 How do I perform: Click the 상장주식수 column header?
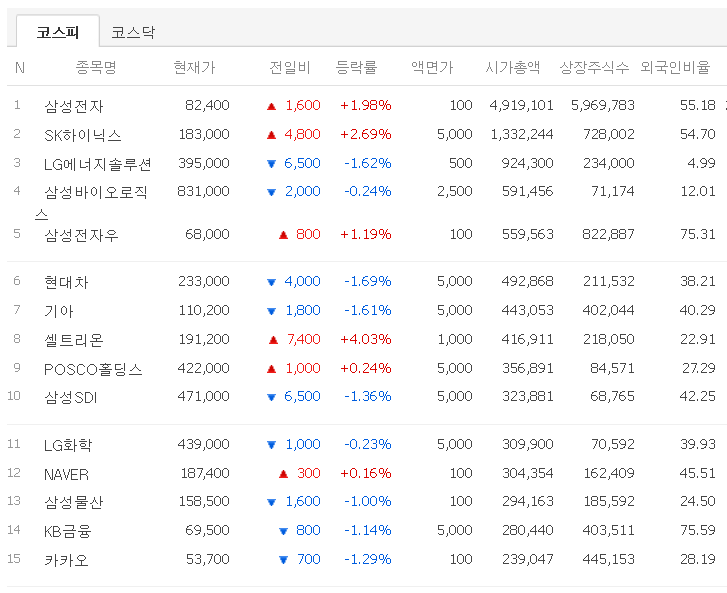594,68
